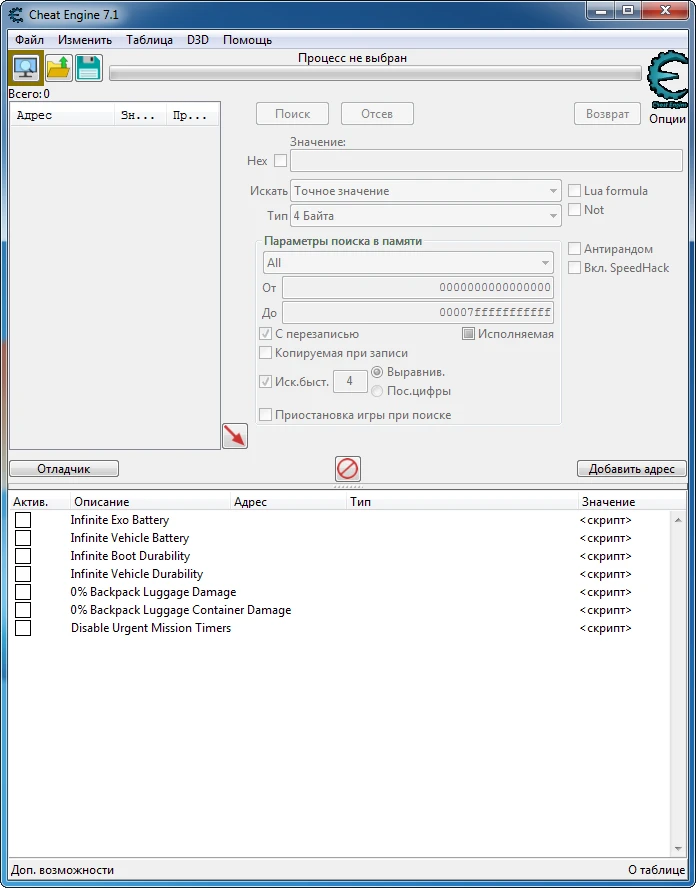Toggle Копируемая при записи checkbox

coord(265,353)
